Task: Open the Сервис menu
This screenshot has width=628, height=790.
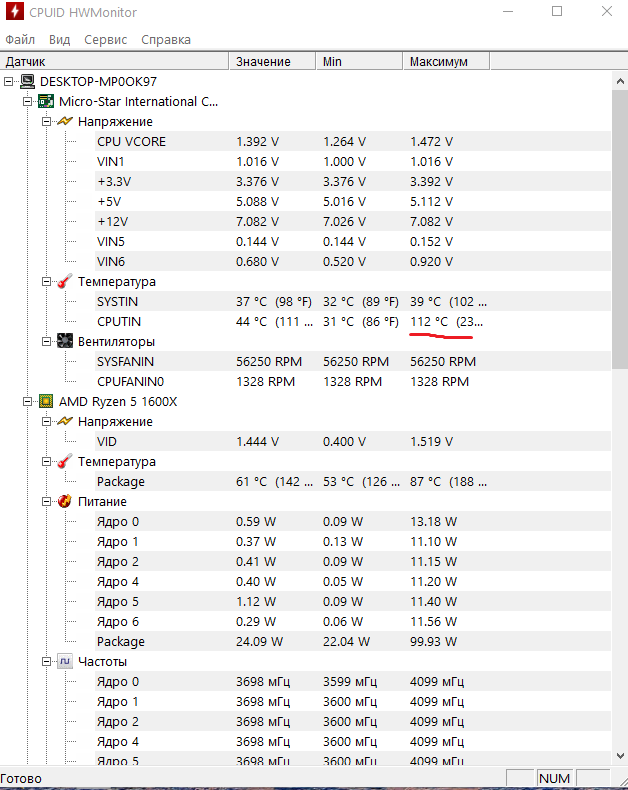Action: [x=105, y=39]
